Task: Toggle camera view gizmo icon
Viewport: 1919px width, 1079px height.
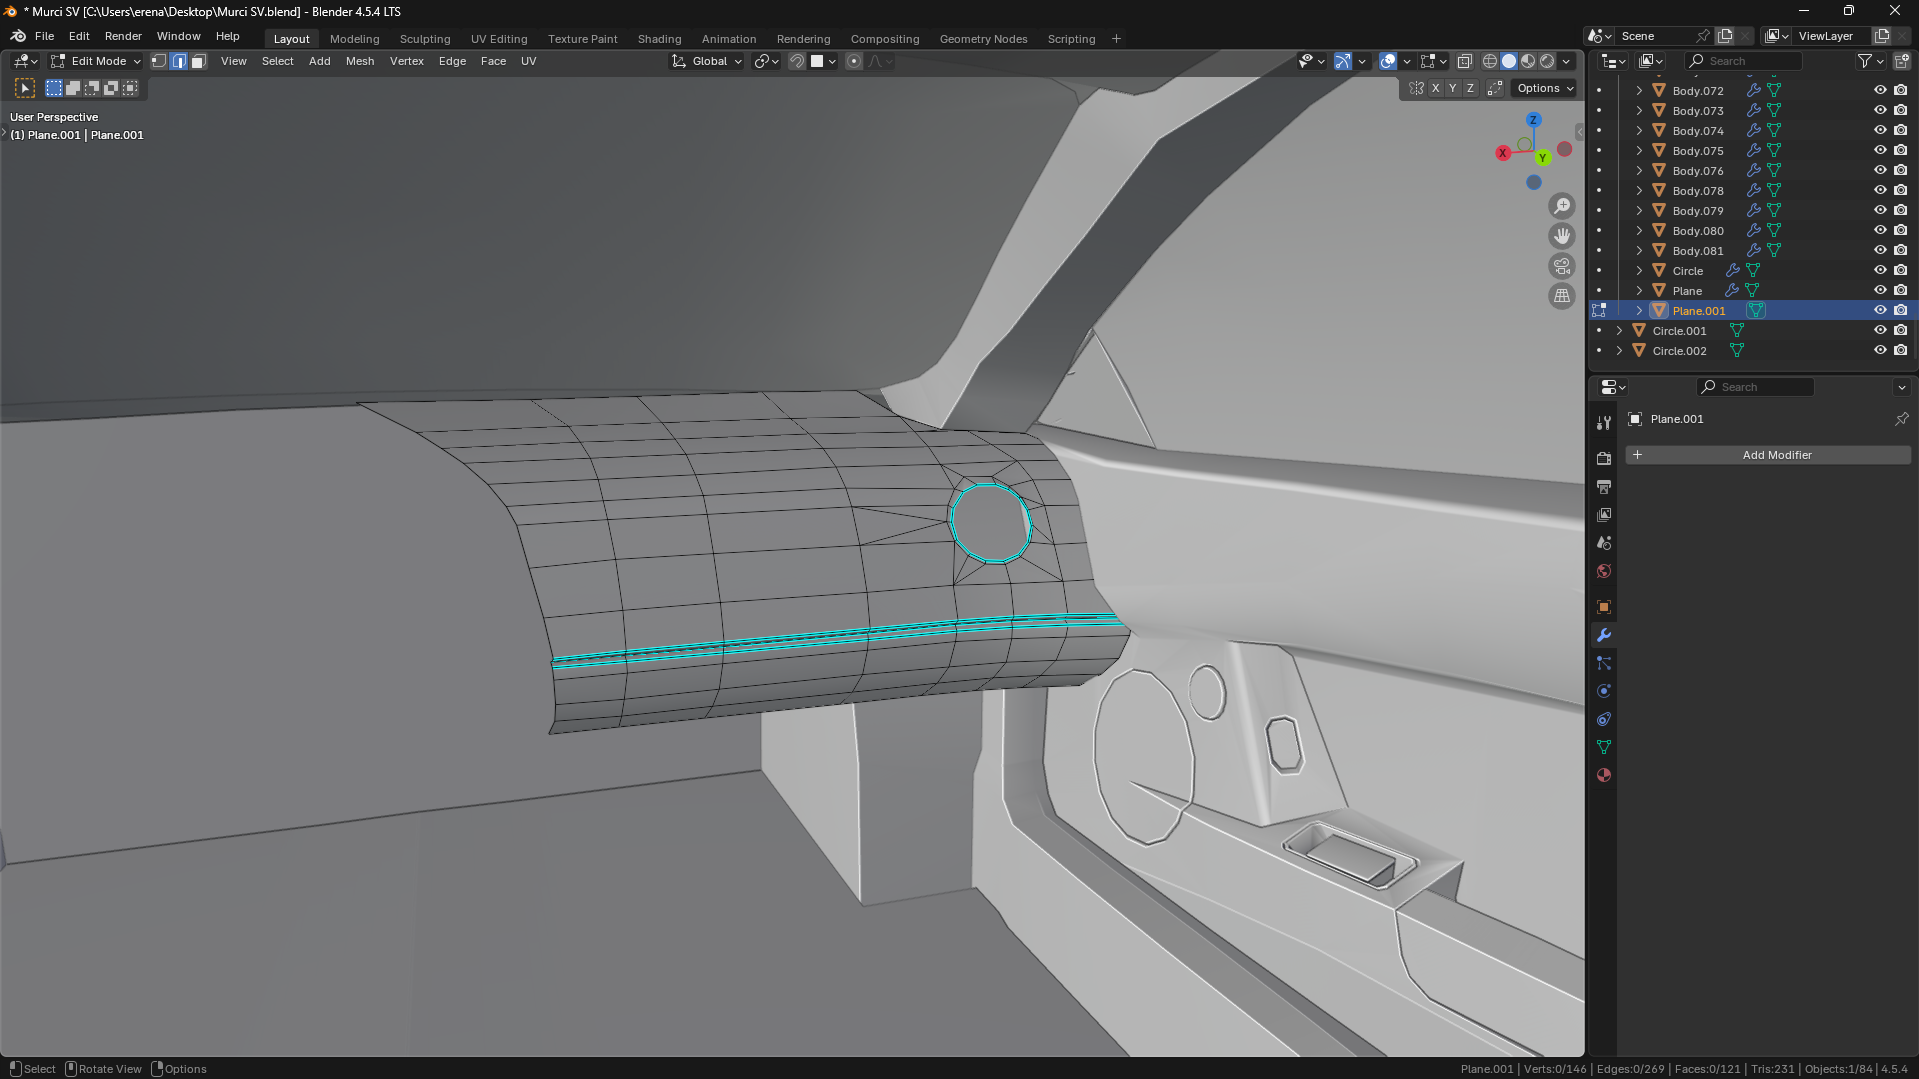Action: click(x=1561, y=266)
